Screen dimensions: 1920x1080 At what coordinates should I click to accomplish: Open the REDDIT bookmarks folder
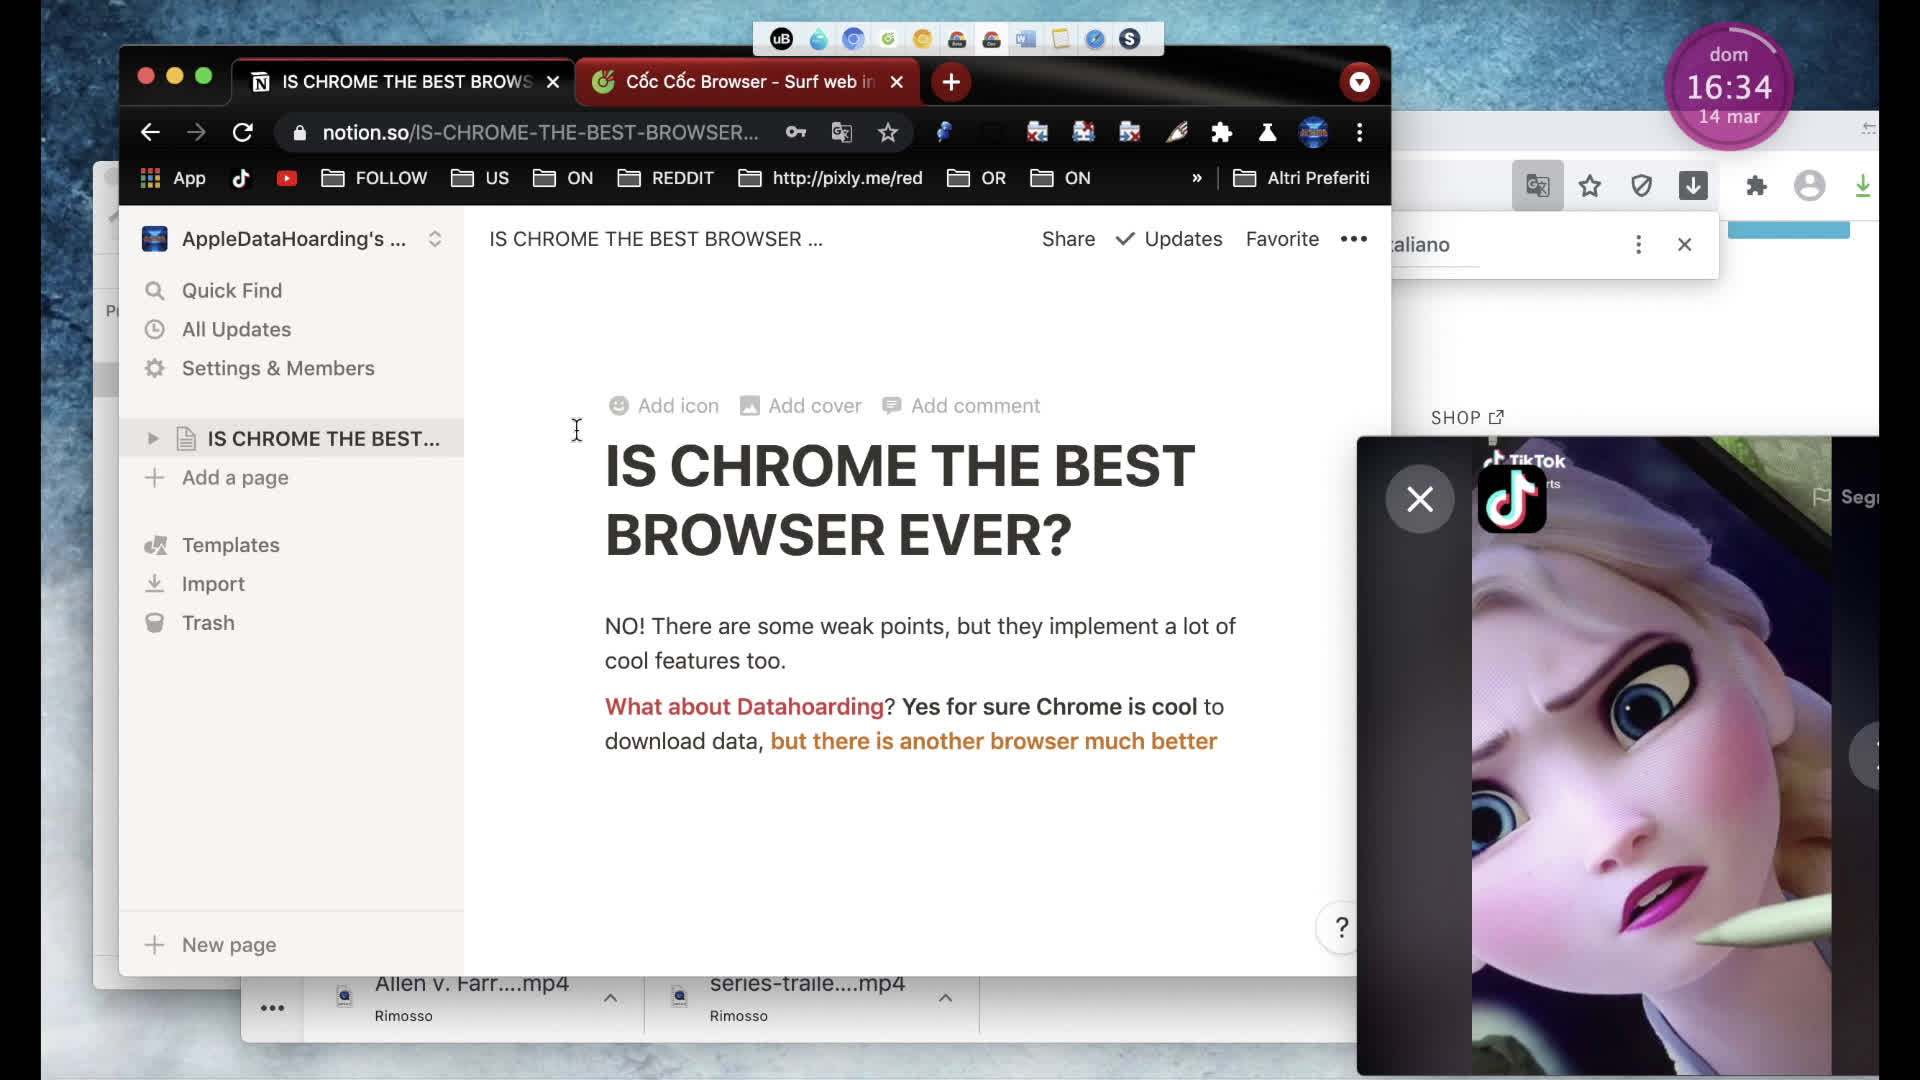[666, 178]
